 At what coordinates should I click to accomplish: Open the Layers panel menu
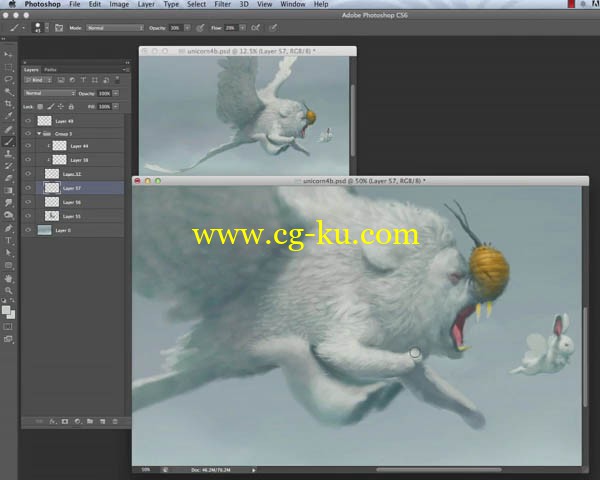[126, 70]
